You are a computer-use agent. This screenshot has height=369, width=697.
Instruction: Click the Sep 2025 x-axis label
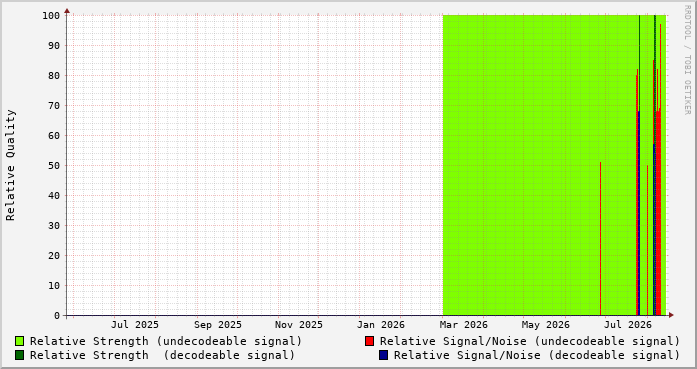pos(217,325)
